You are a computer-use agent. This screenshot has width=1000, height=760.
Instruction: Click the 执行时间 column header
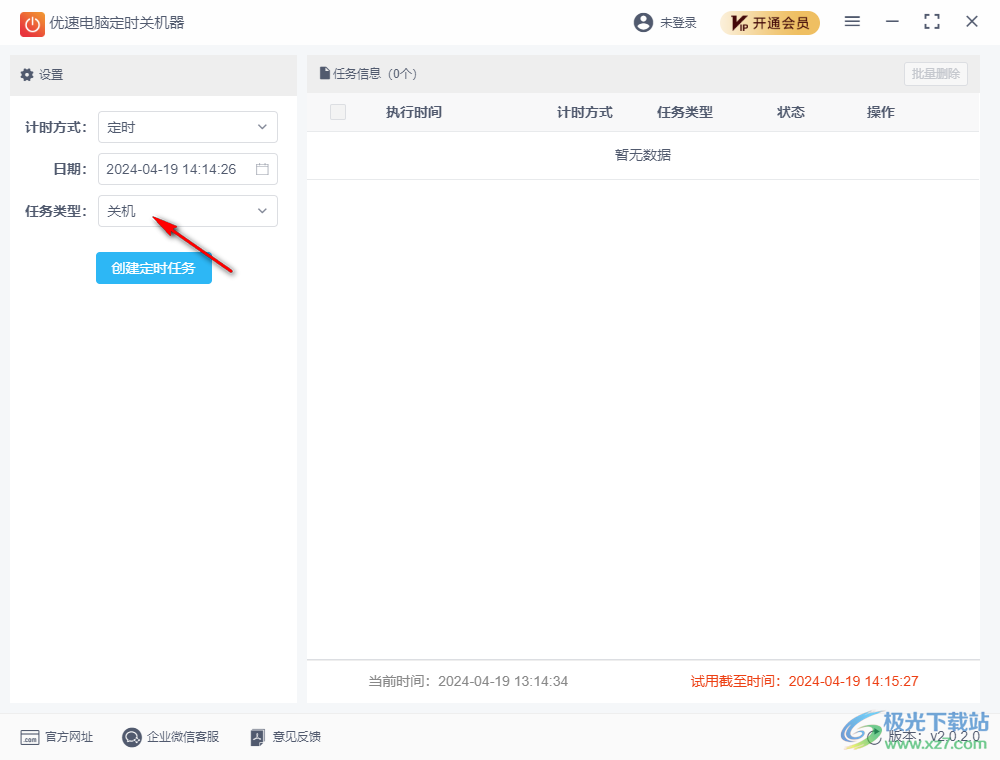click(414, 112)
